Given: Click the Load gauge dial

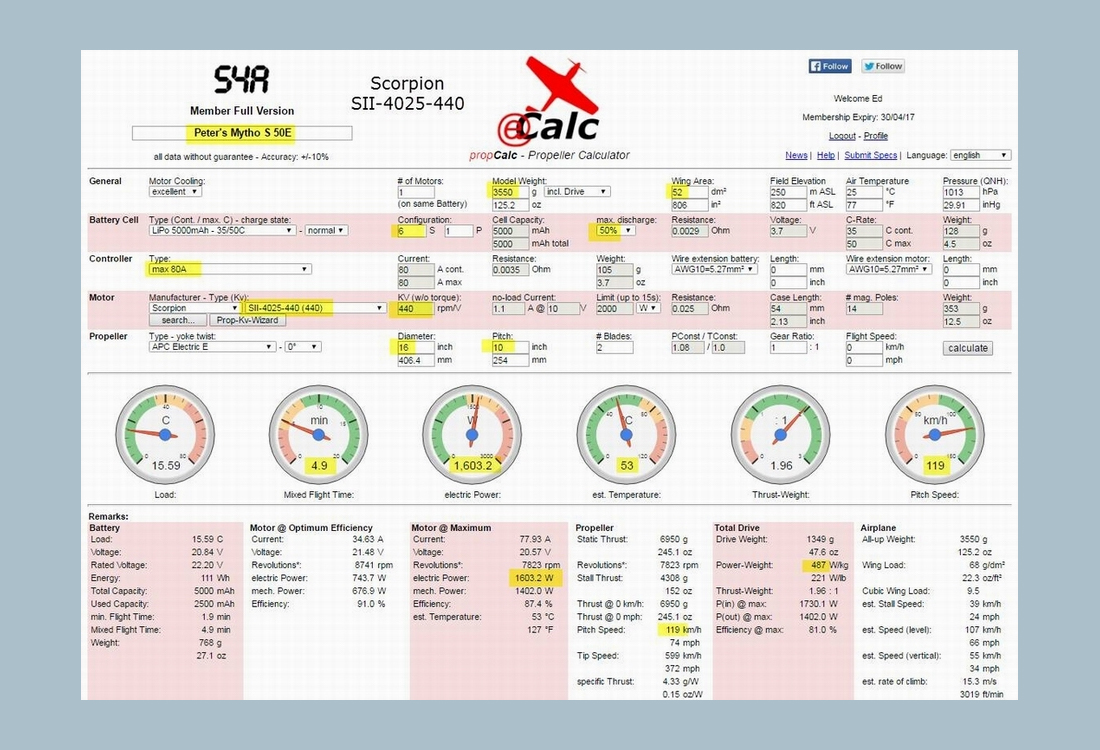Looking at the screenshot, I should click(165, 434).
